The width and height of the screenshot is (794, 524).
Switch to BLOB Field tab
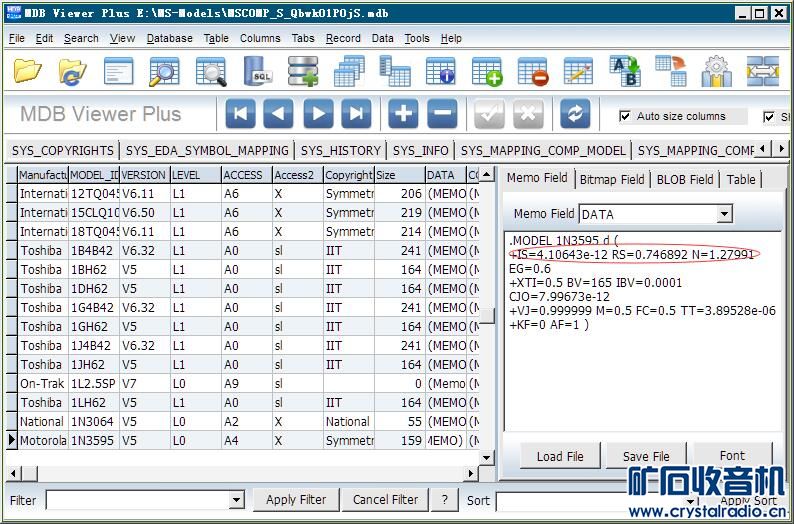point(685,179)
